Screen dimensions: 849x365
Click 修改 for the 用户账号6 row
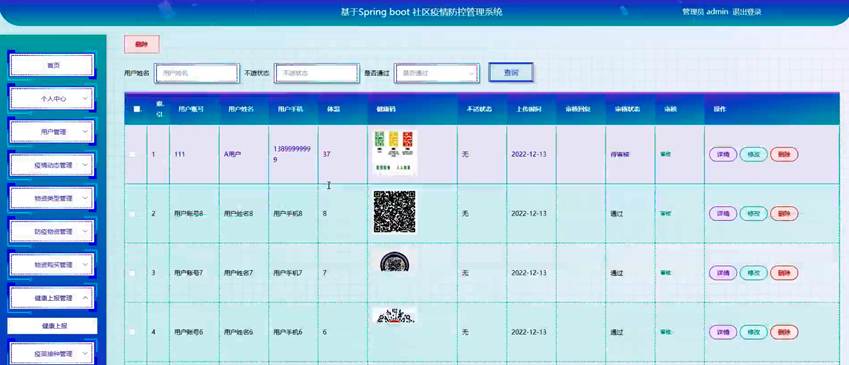coord(754,332)
